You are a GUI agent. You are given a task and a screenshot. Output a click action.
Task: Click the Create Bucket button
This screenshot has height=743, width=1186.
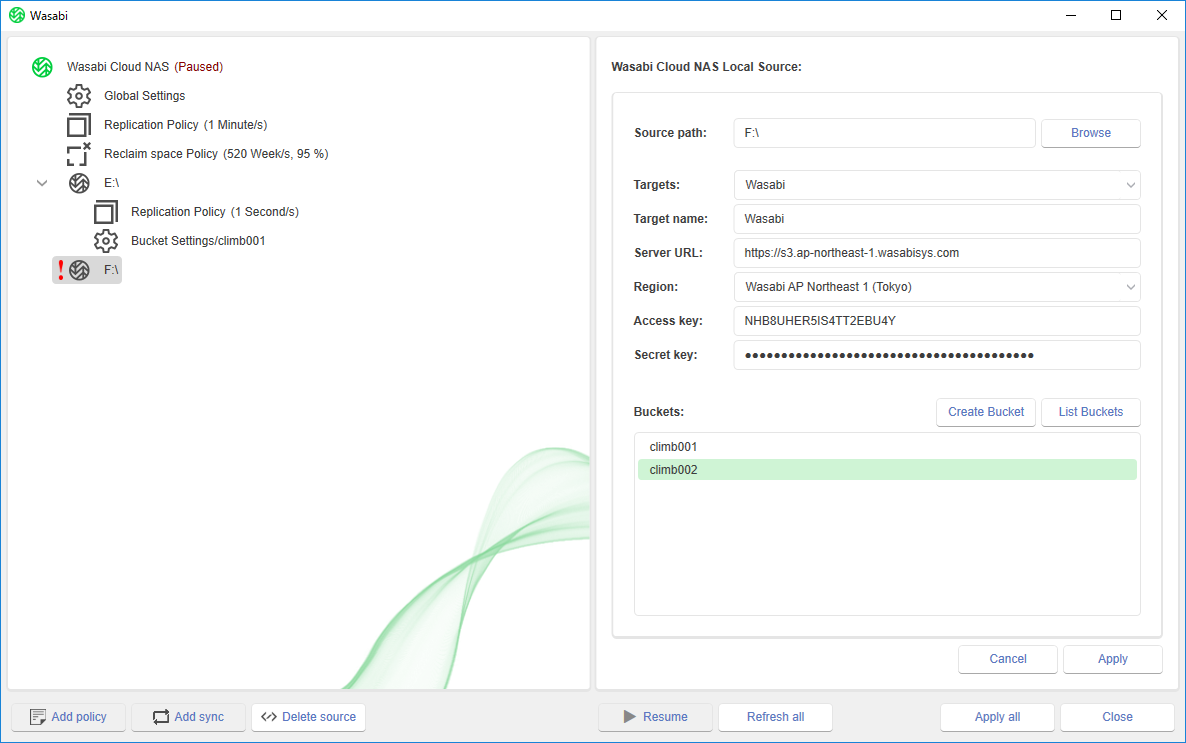pos(986,412)
